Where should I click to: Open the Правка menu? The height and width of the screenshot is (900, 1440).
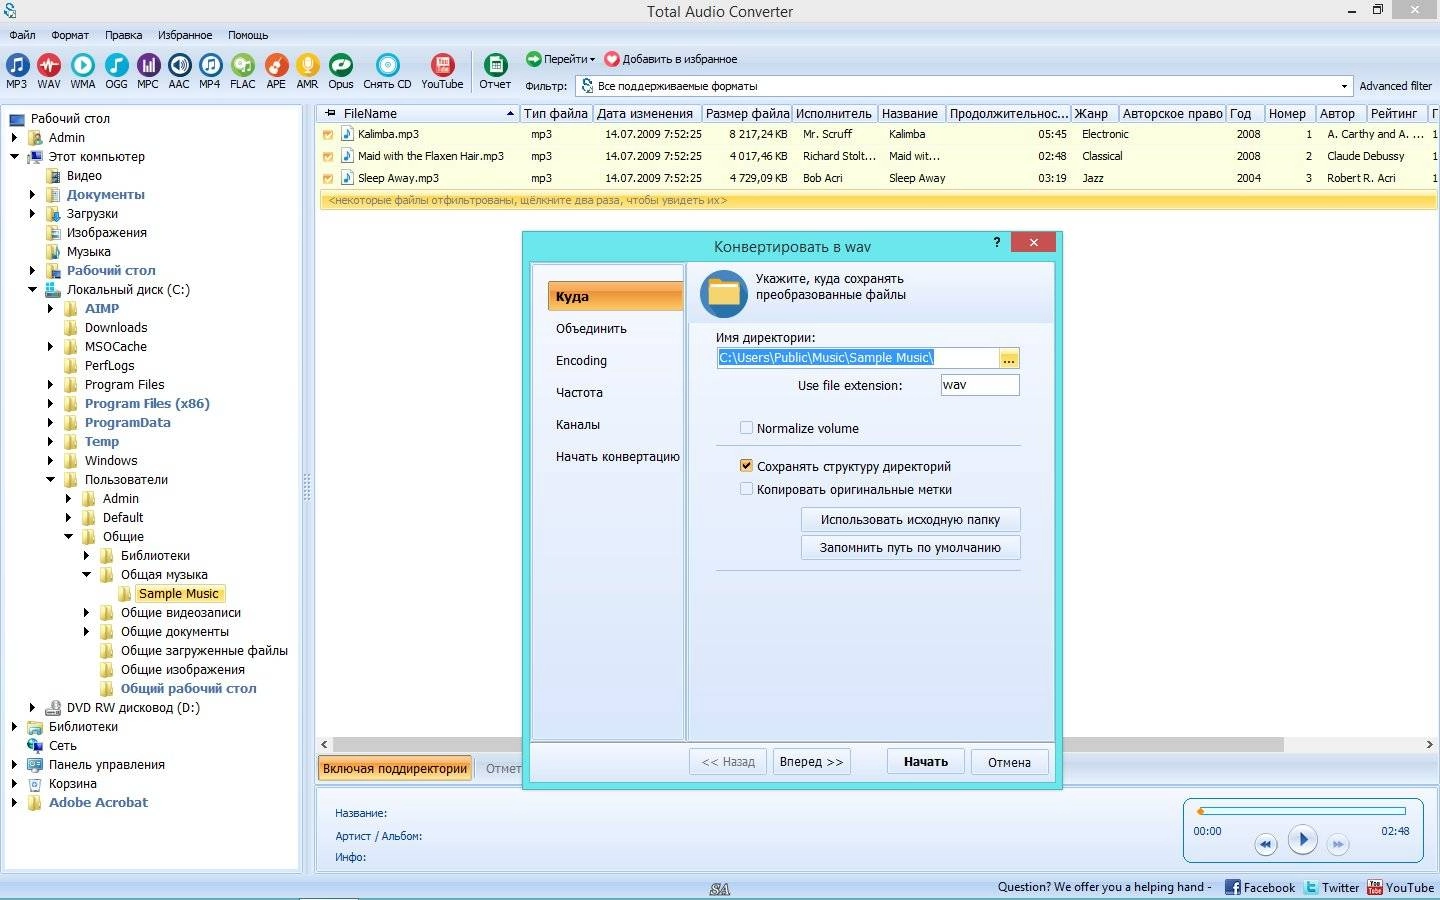[124, 35]
